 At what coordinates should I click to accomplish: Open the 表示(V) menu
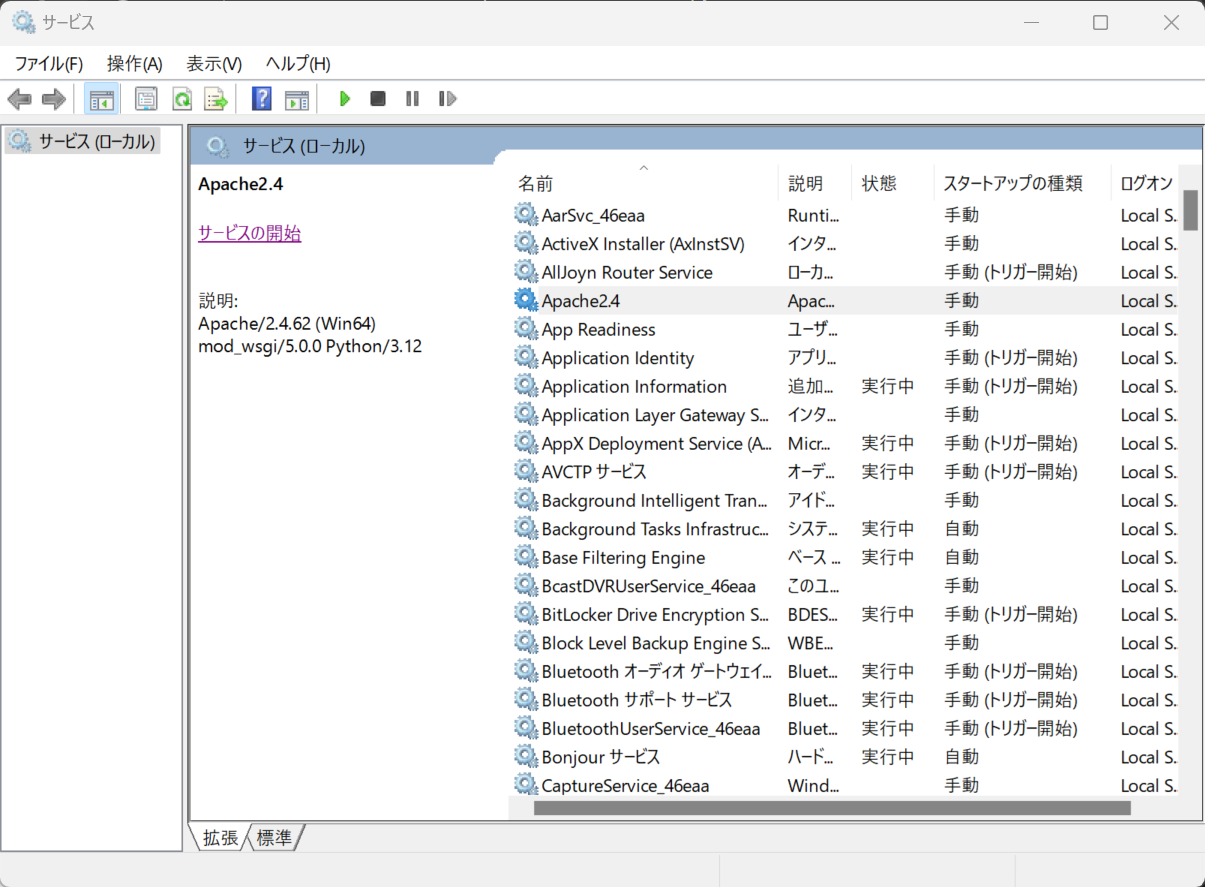click(214, 64)
